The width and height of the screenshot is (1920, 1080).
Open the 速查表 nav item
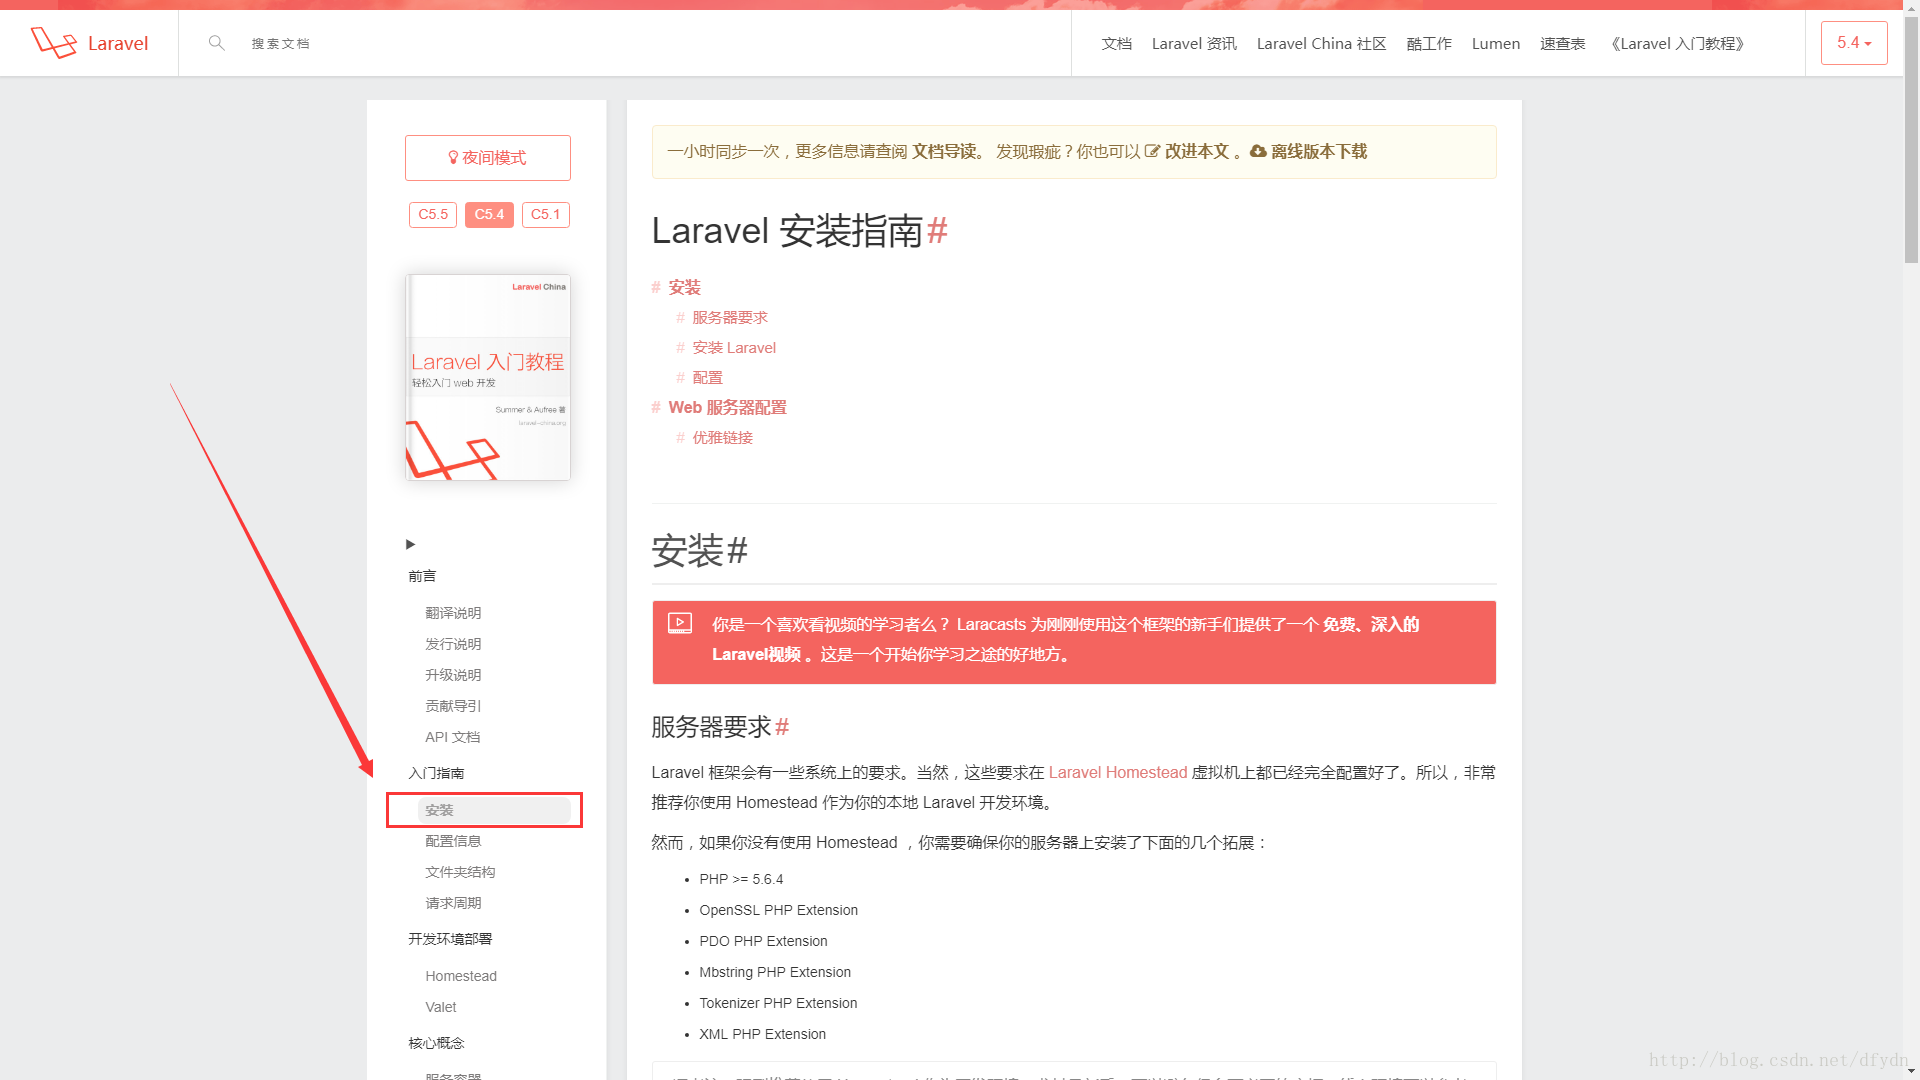point(1563,44)
